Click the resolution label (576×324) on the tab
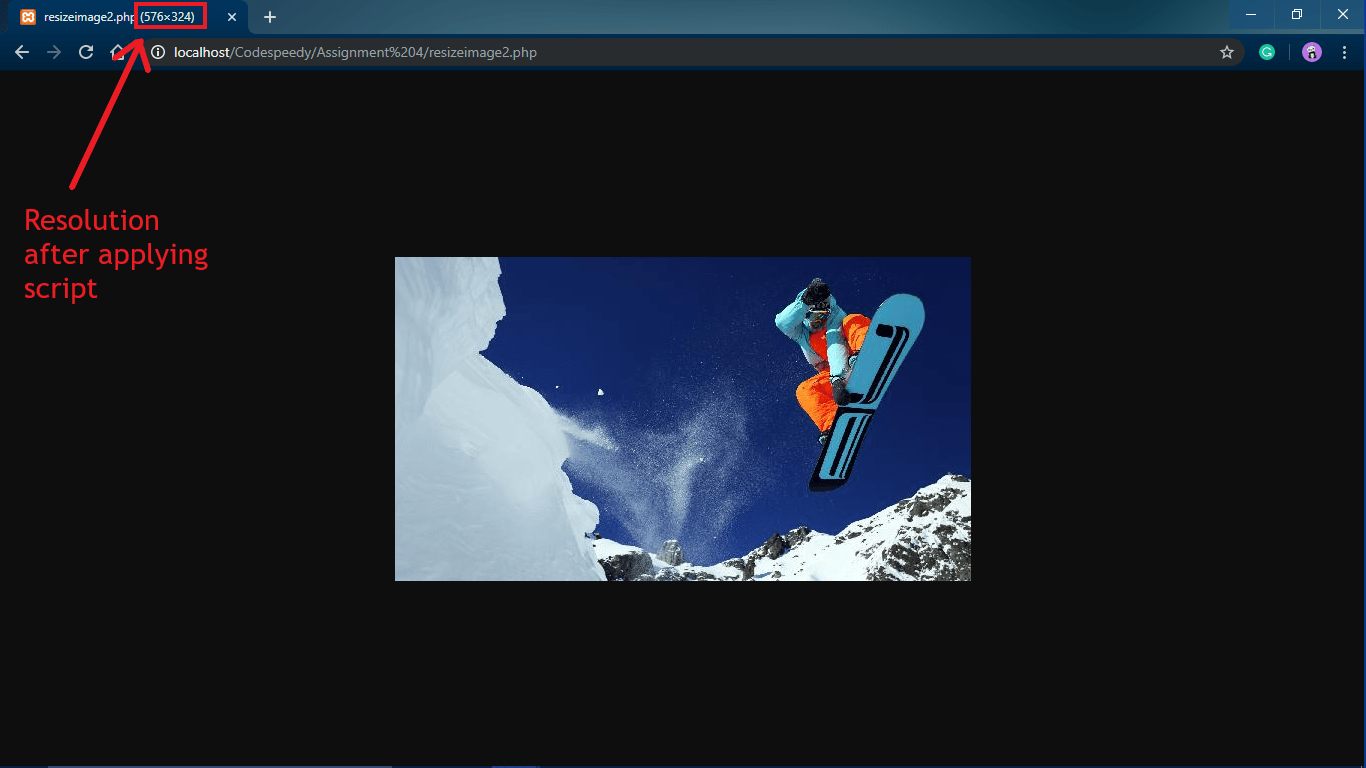This screenshot has width=1366, height=768. click(170, 16)
